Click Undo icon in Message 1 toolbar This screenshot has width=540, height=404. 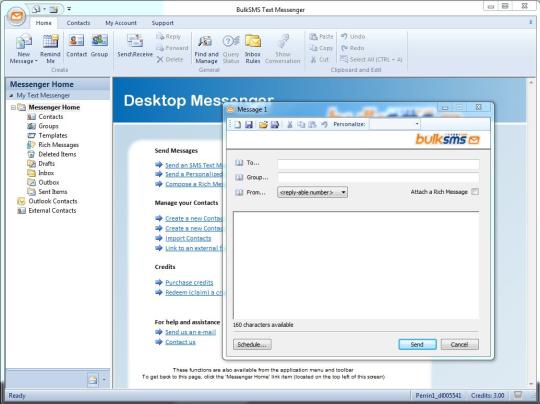[x=324, y=124]
